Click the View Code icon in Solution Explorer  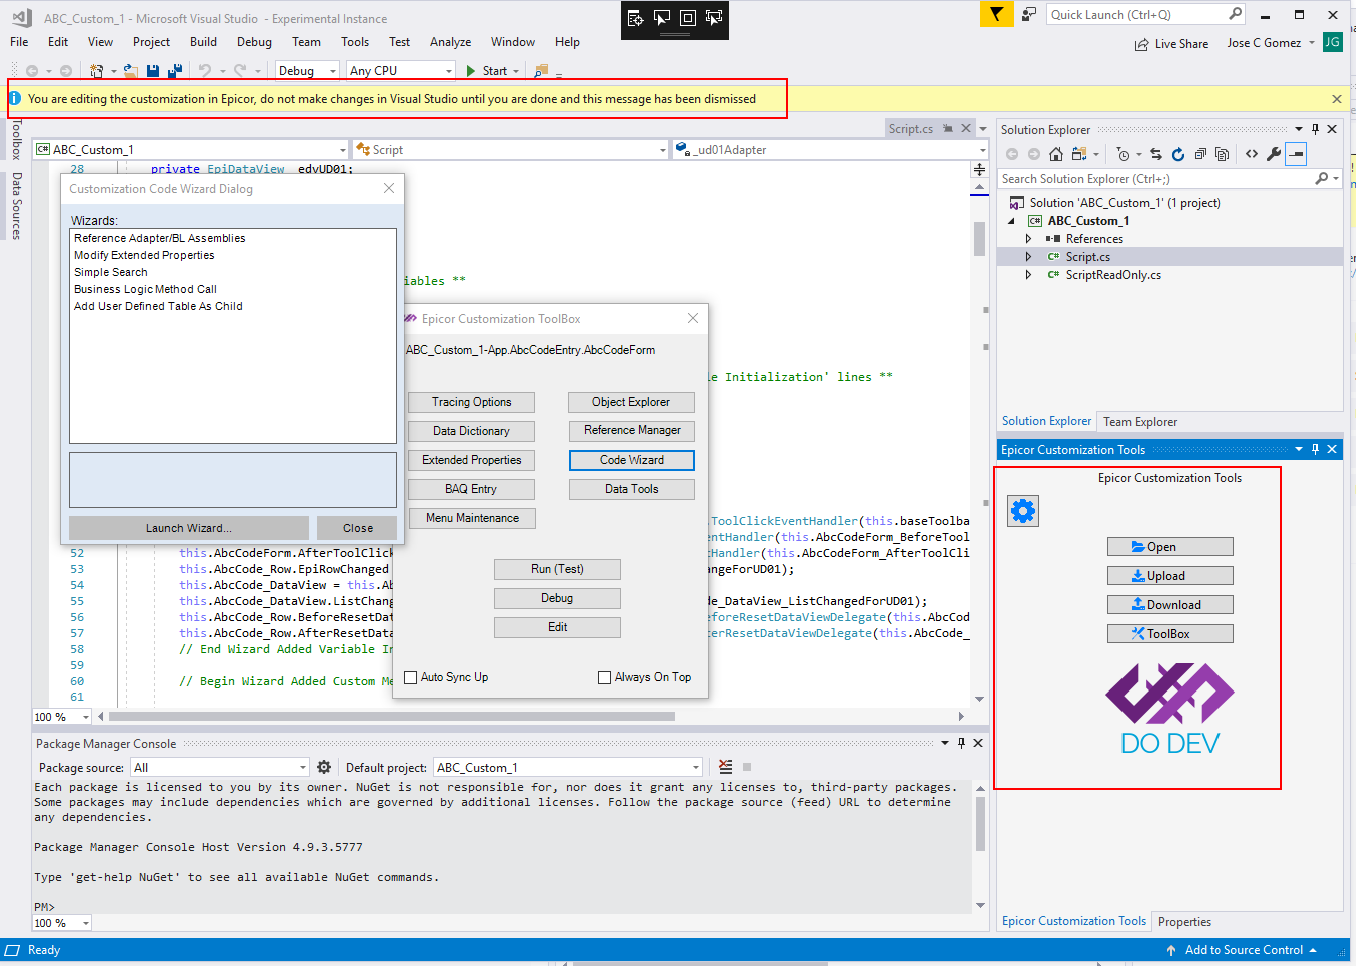(1252, 154)
